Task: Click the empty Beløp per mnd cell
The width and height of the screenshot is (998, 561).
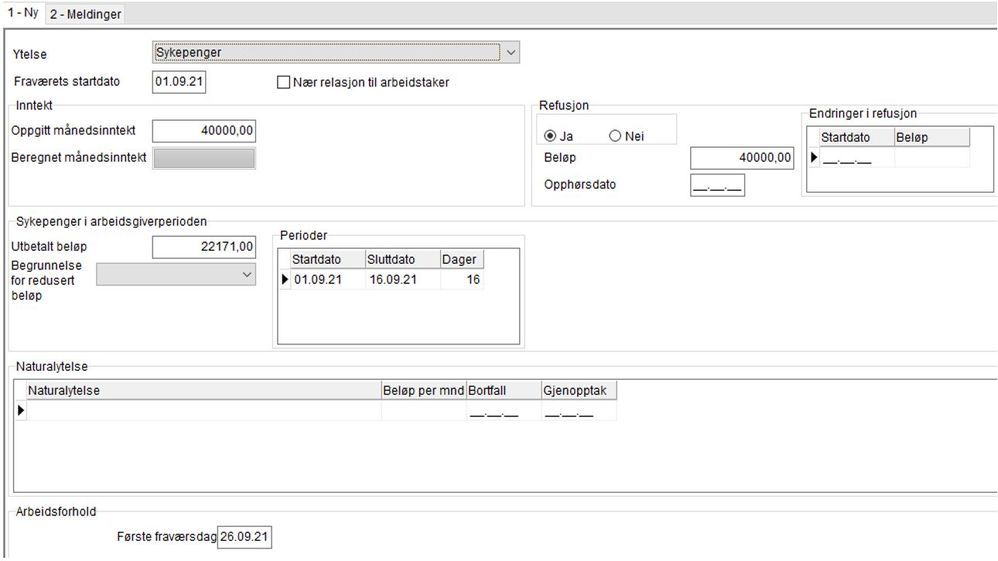Action: [424, 411]
